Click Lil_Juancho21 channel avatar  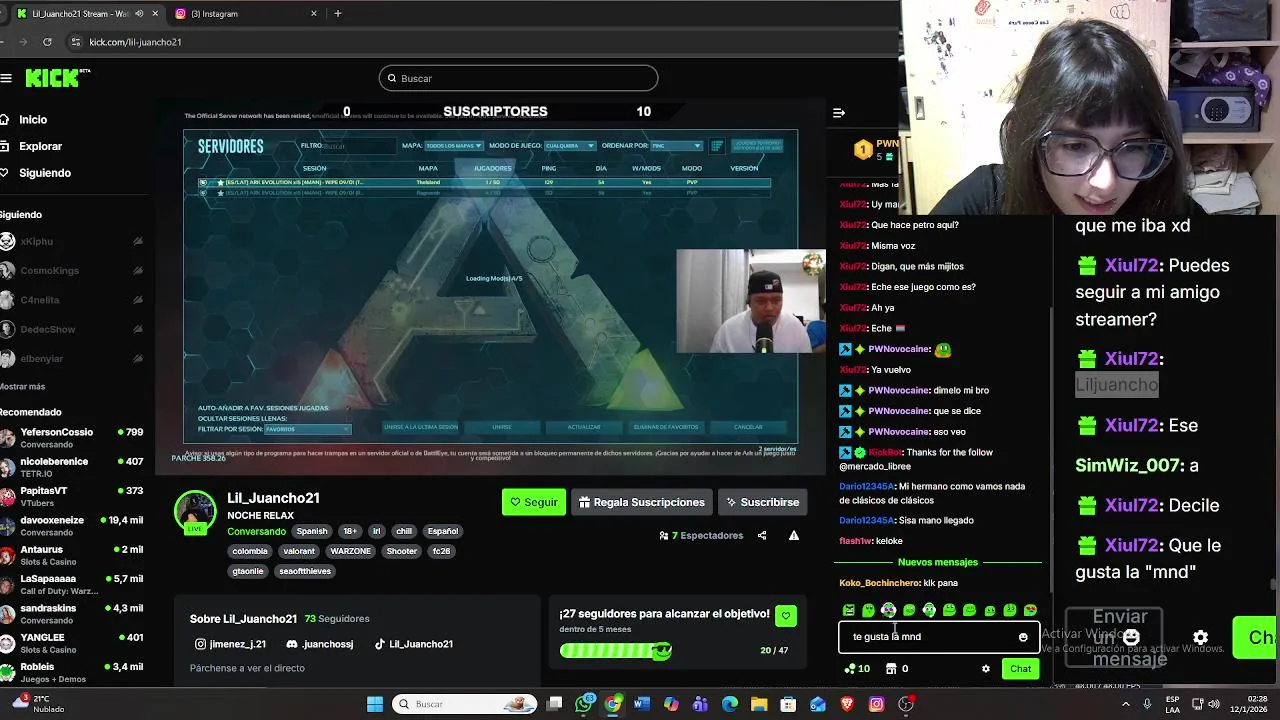195,511
